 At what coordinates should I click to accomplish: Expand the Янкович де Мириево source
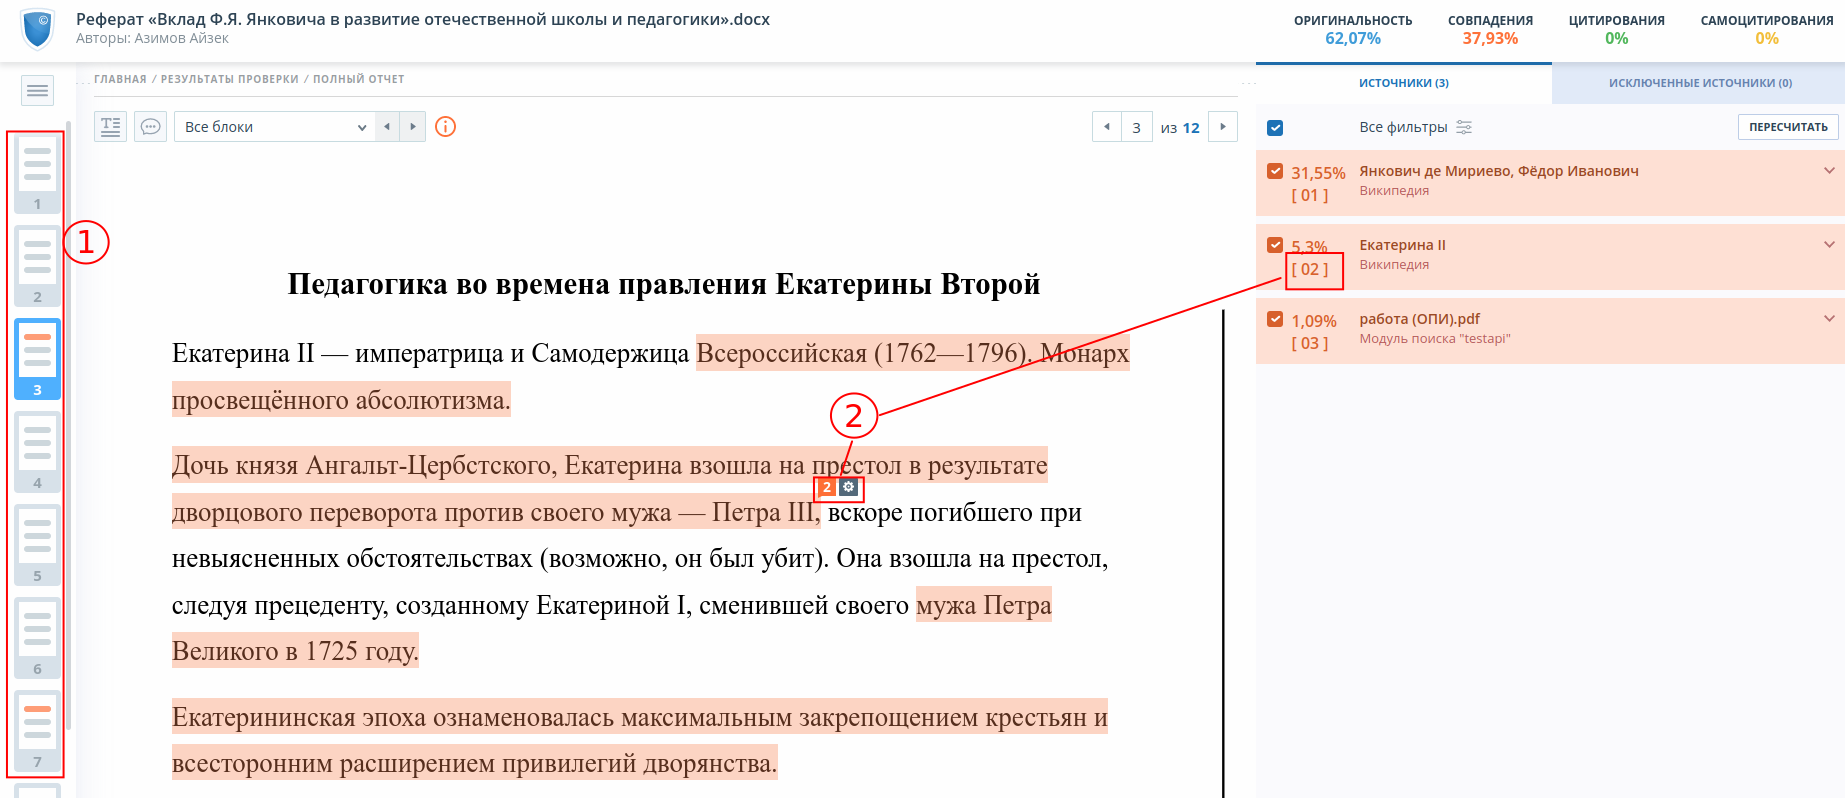1829,171
